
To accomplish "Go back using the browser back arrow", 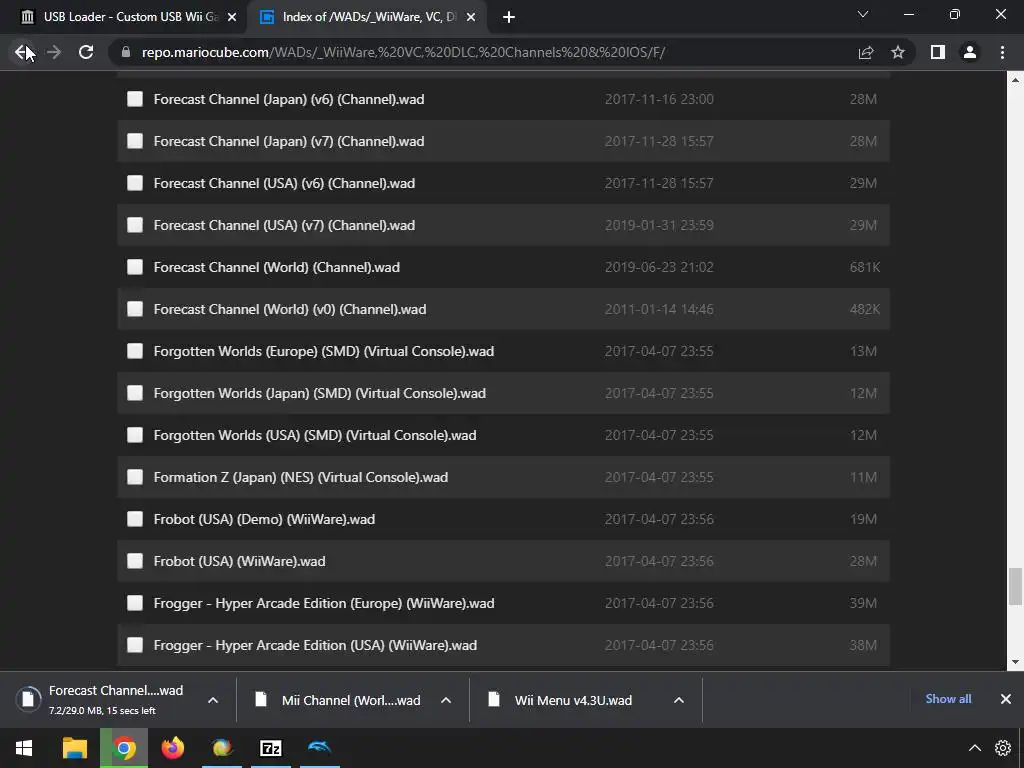I will pos(22,52).
